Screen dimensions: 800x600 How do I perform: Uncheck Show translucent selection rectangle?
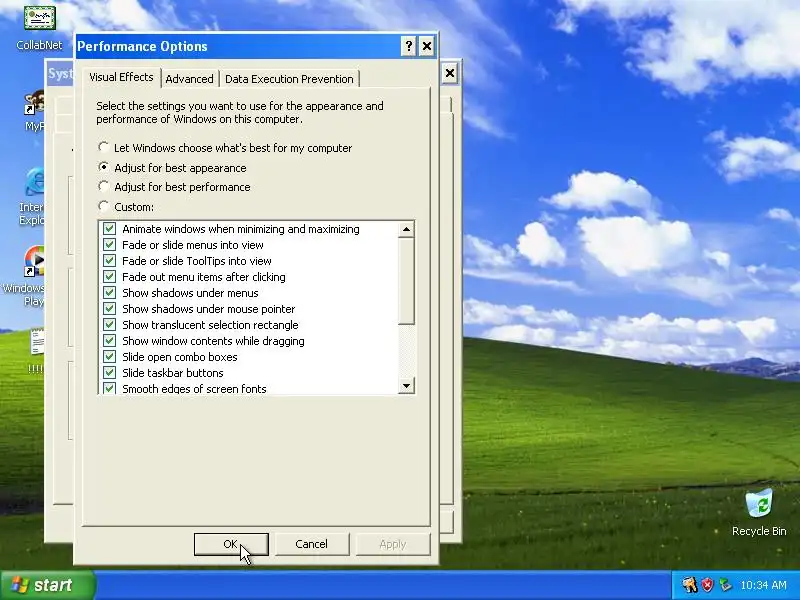tap(109, 324)
